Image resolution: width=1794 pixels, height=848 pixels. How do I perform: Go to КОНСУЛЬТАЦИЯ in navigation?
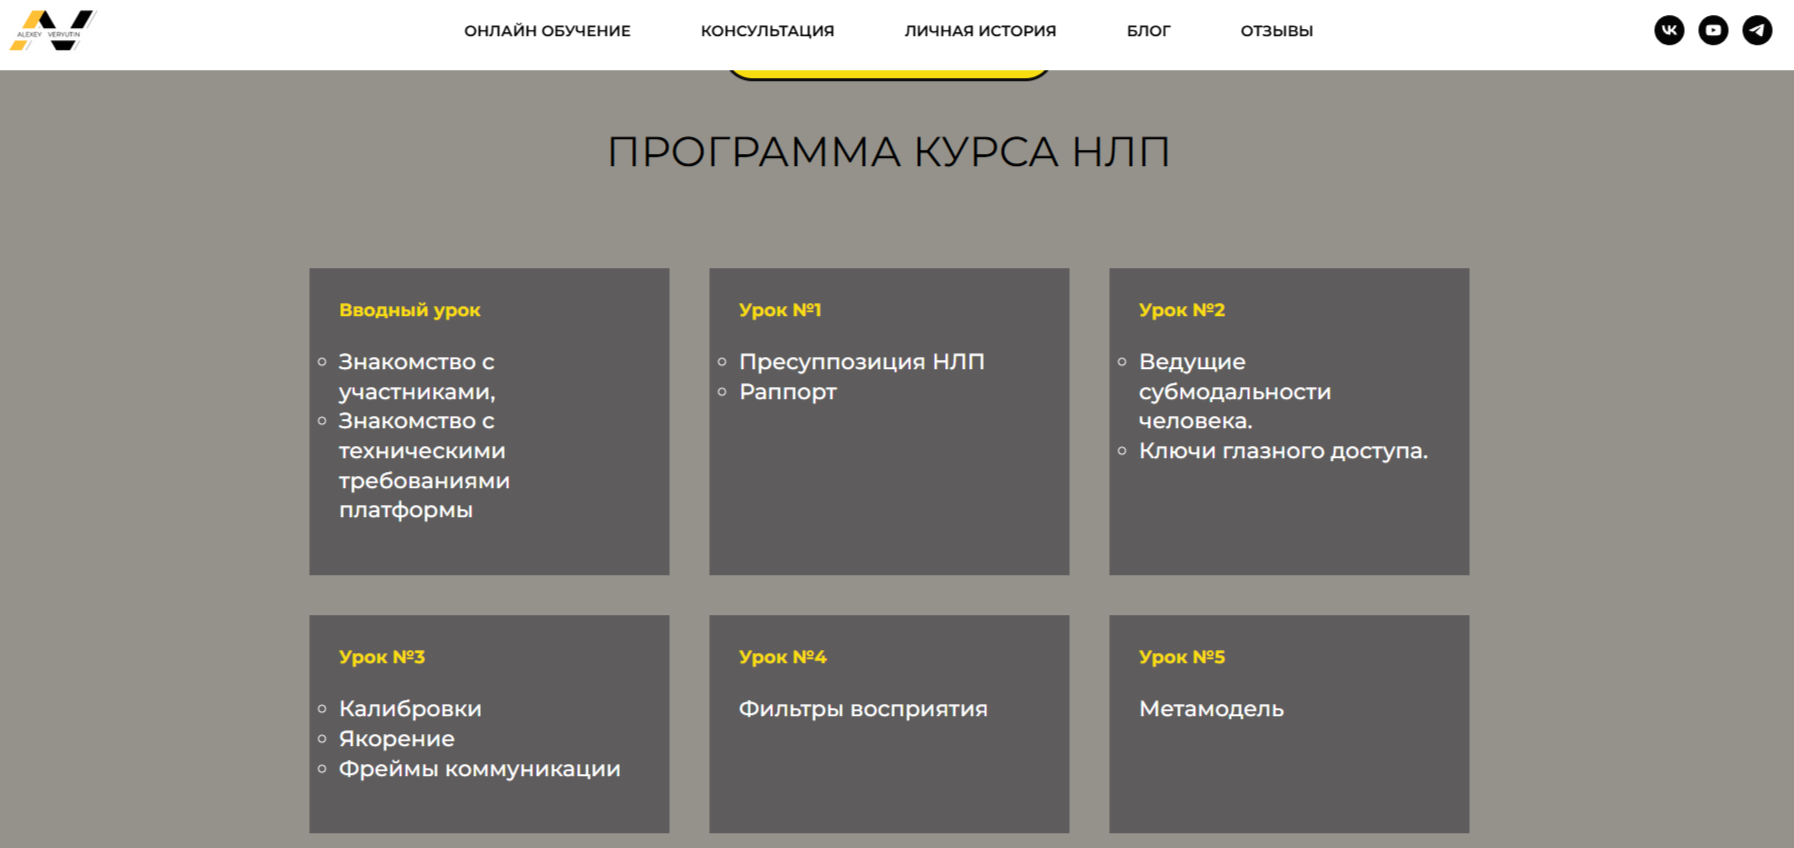pyautogui.click(x=767, y=31)
